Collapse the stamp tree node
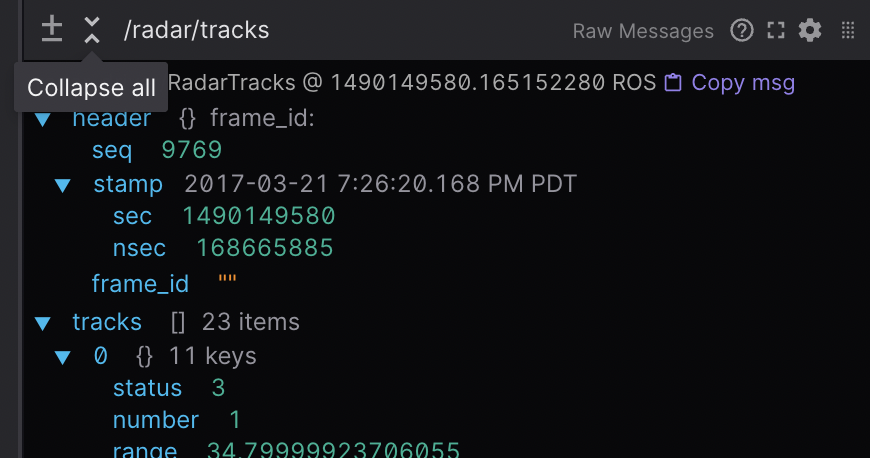The height and width of the screenshot is (458, 870). pyautogui.click(x=63, y=184)
